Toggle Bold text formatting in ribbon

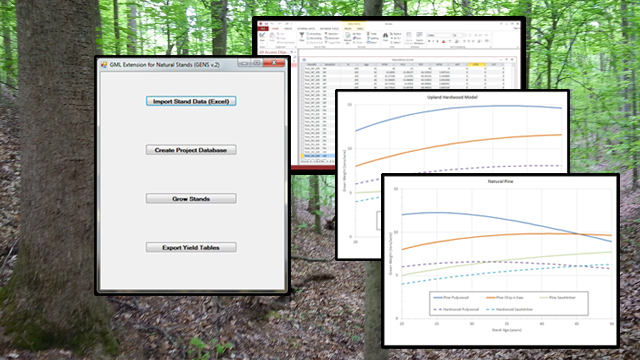click(x=429, y=41)
